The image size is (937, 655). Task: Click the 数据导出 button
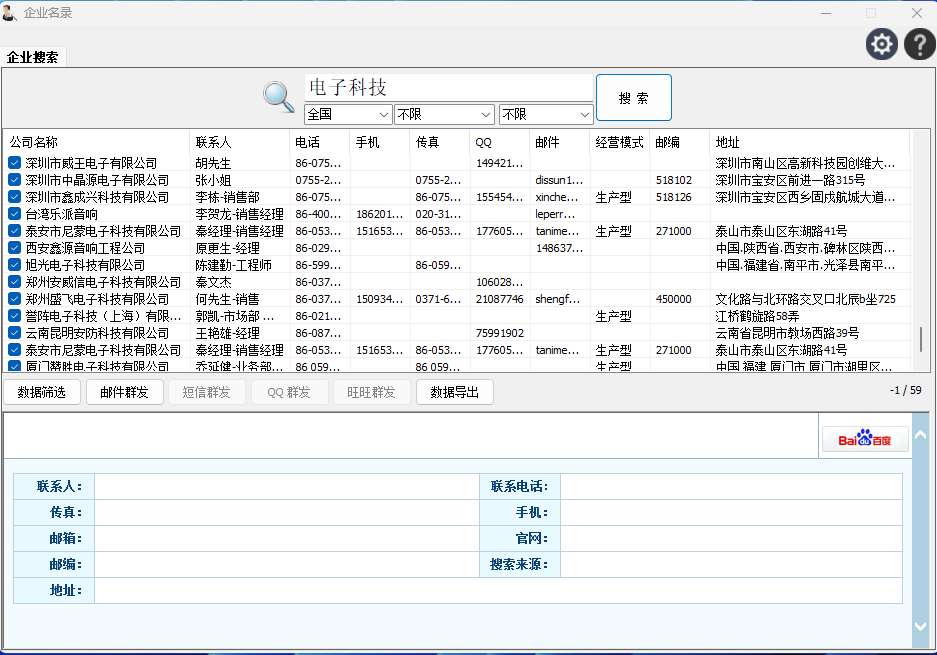pos(454,392)
